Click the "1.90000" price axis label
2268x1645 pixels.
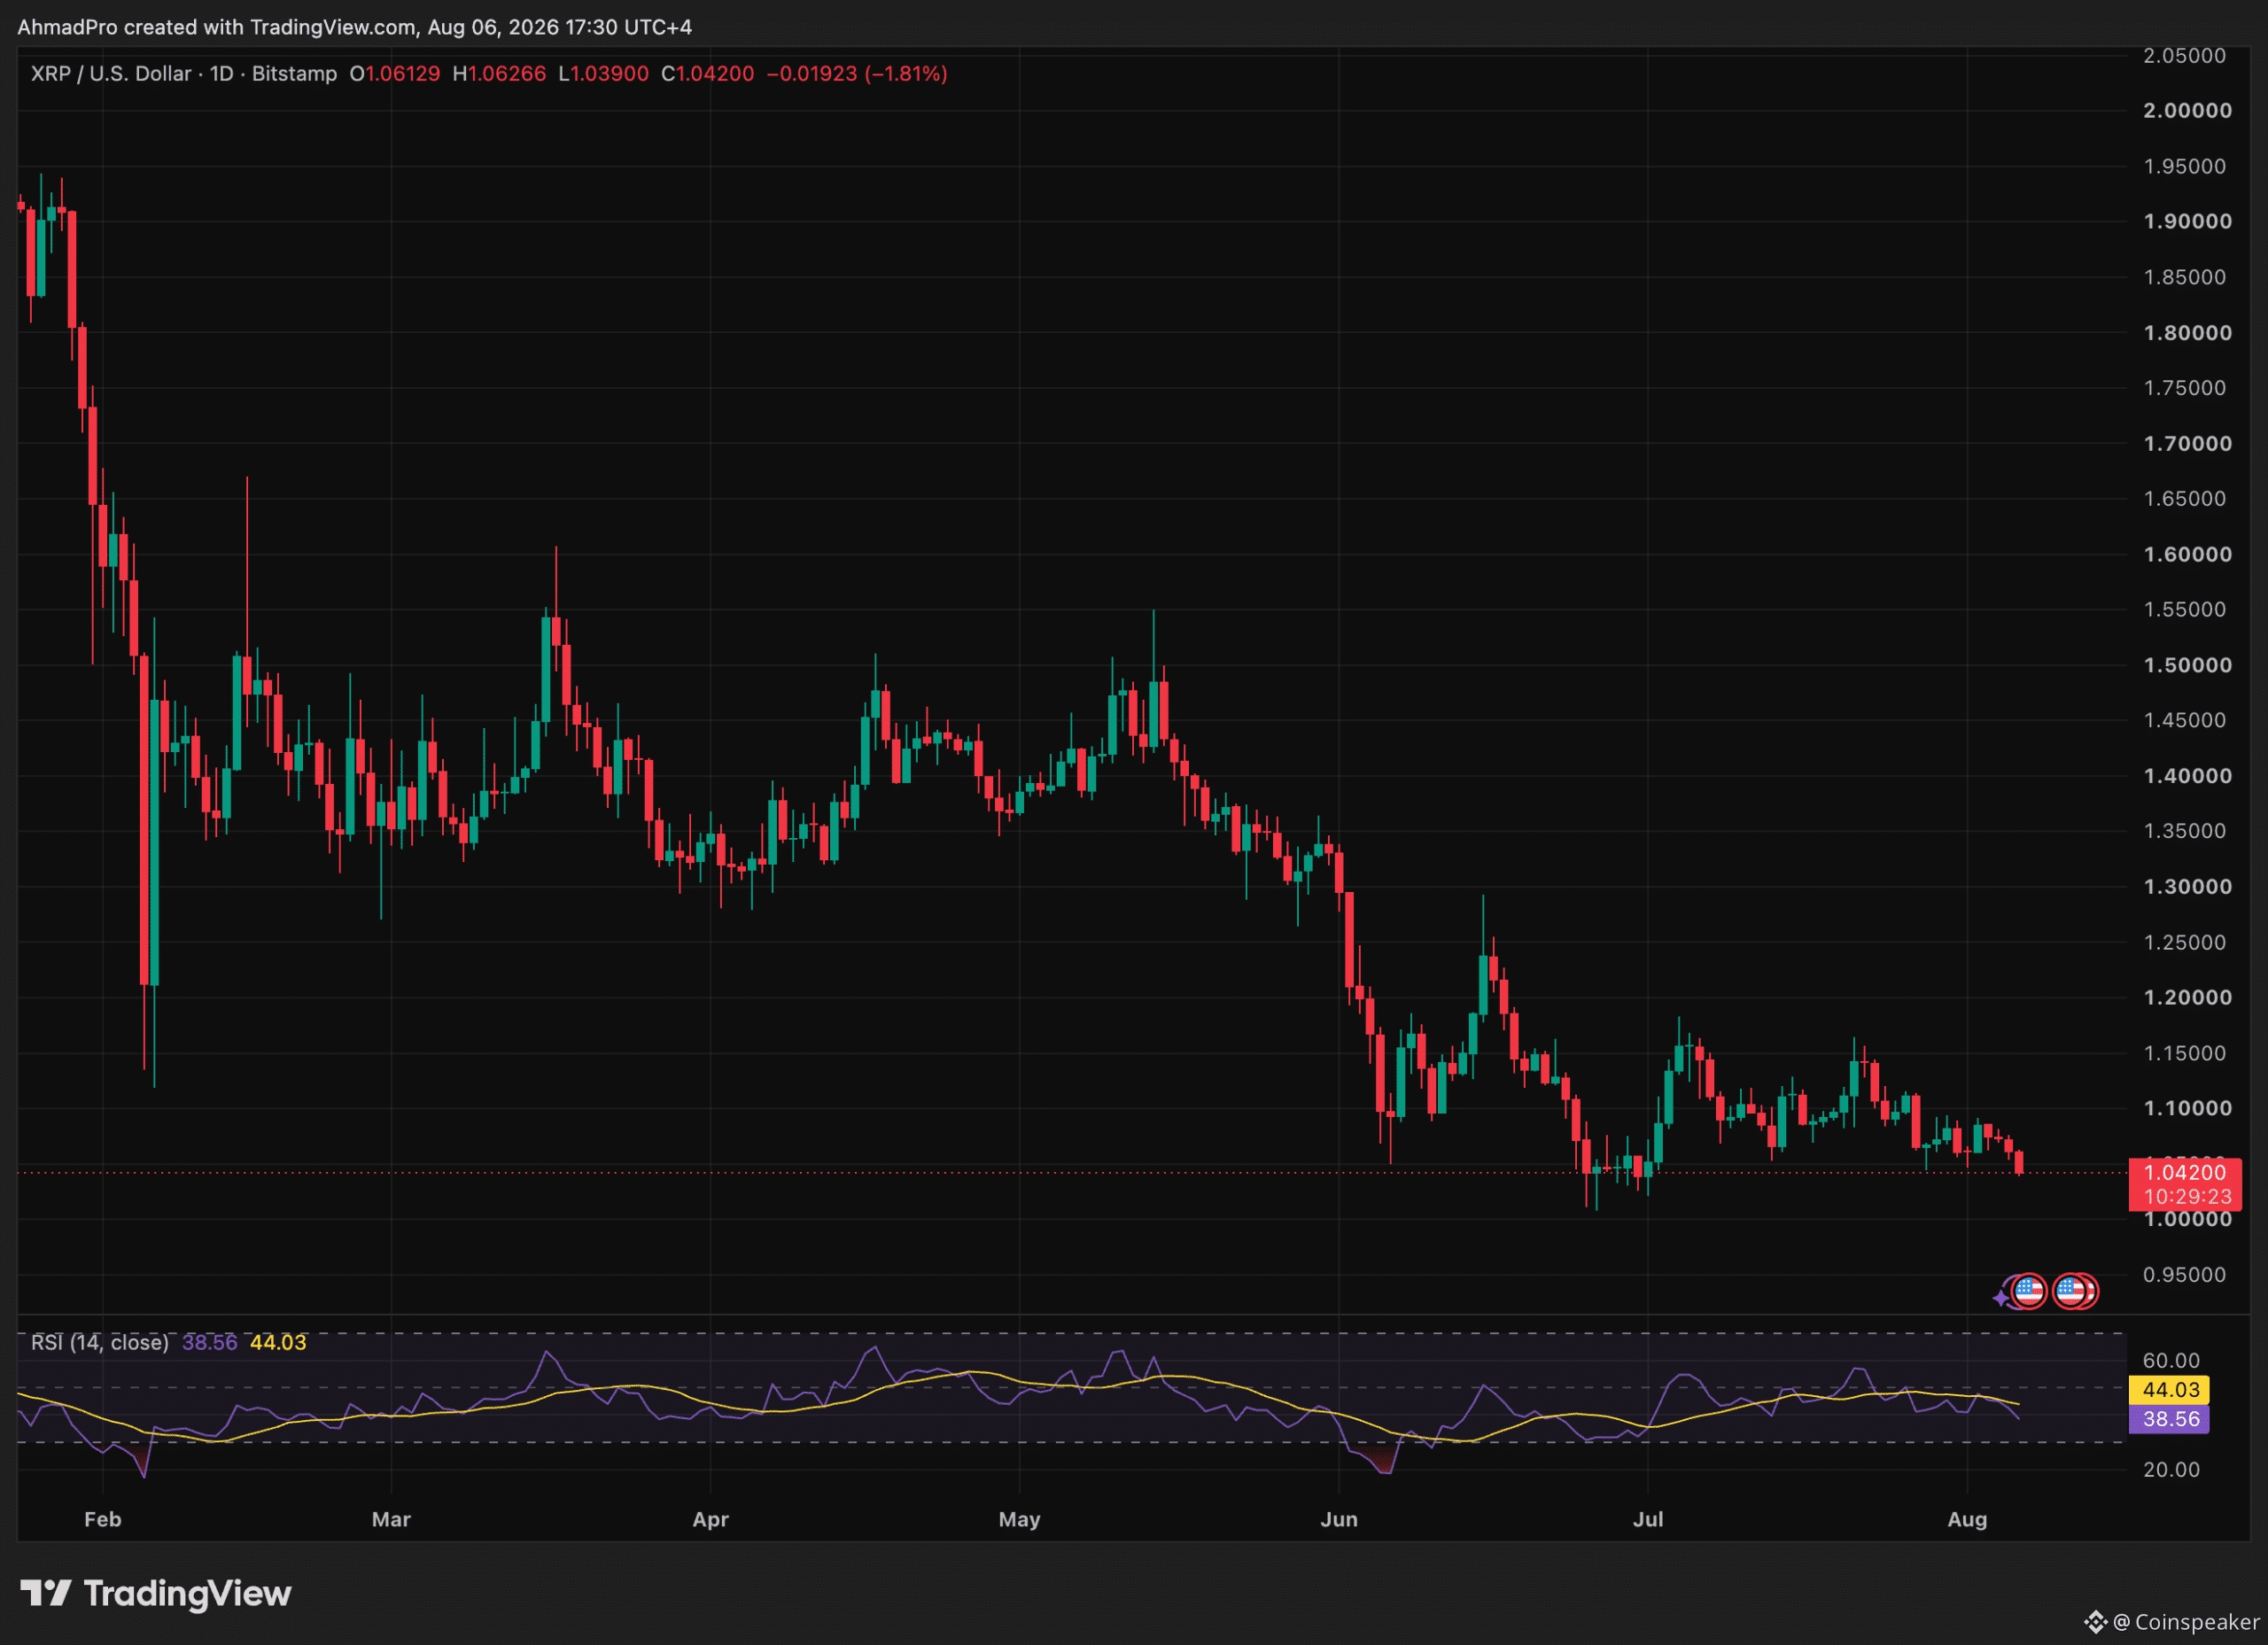2187,221
